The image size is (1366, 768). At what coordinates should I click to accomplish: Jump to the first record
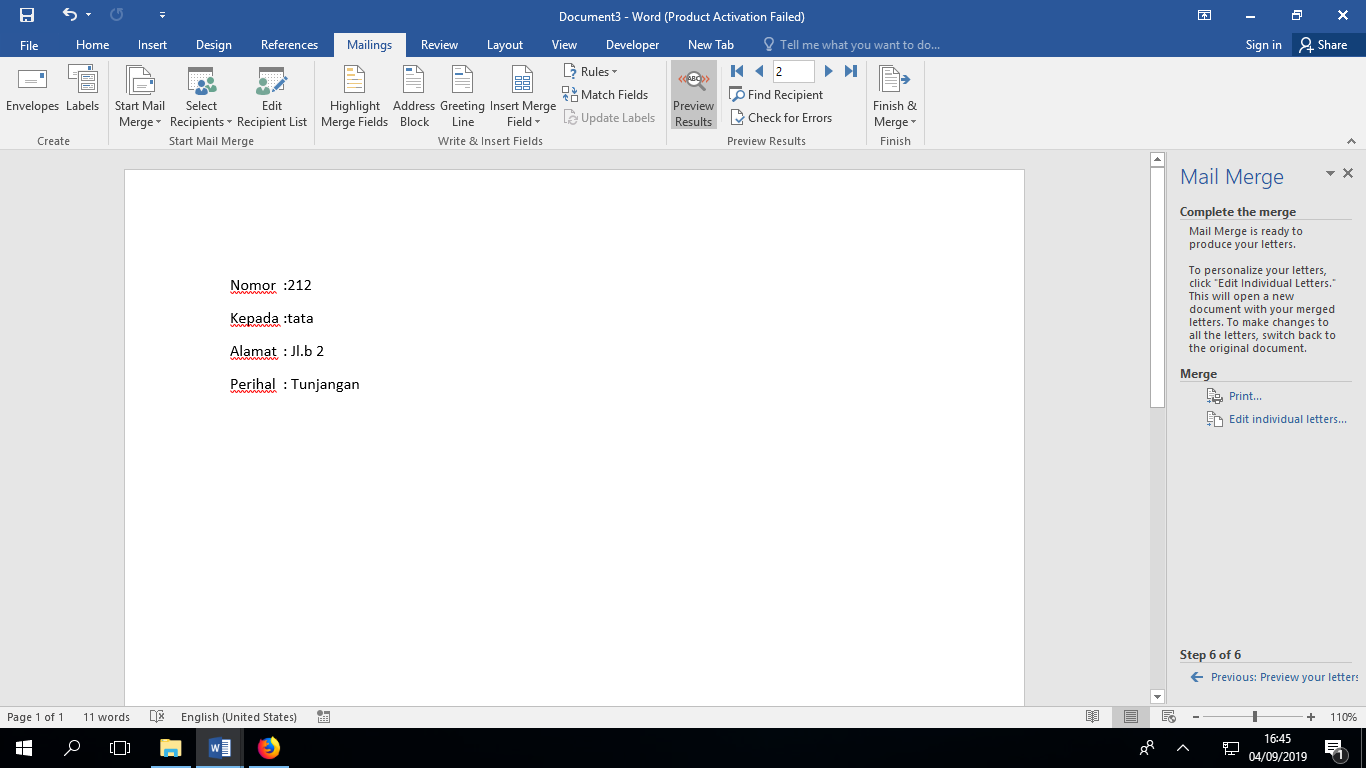pos(737,71)
